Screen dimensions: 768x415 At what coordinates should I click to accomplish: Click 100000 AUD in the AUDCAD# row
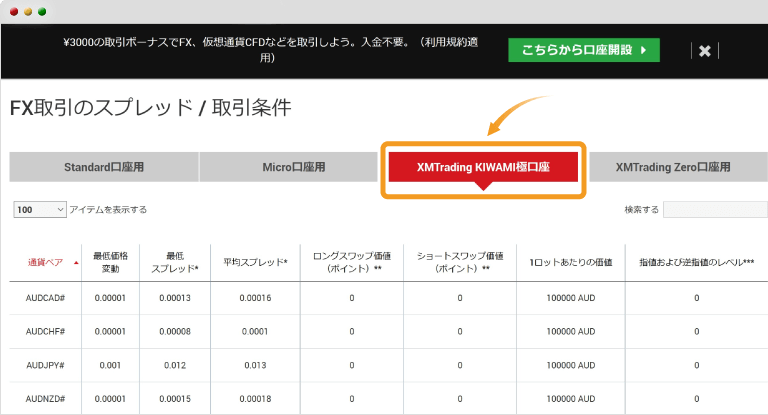571,298
